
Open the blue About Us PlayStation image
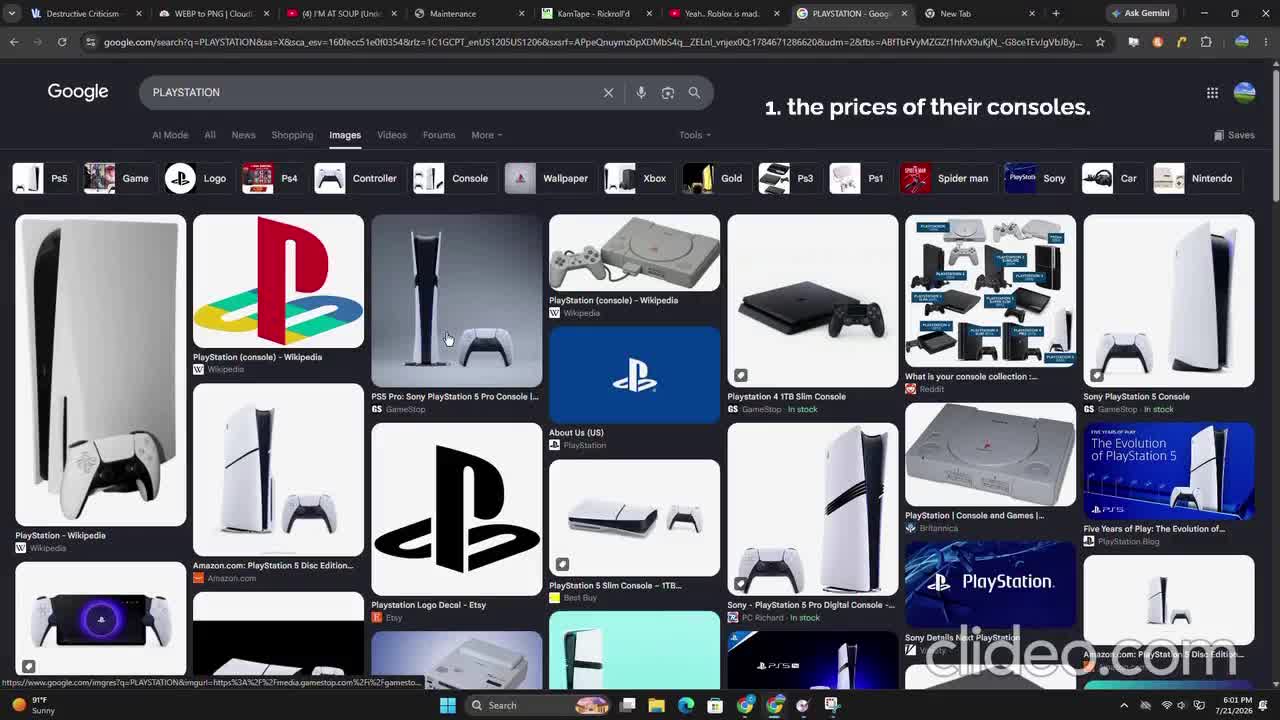634,375
